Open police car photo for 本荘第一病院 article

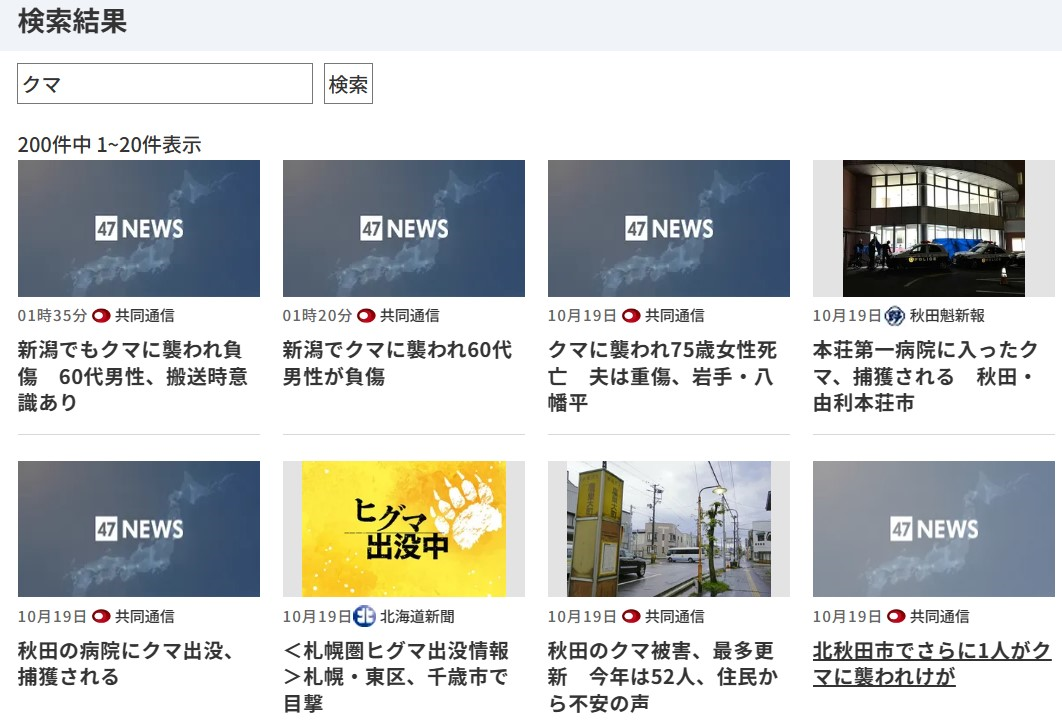click(x=933, y=228)
